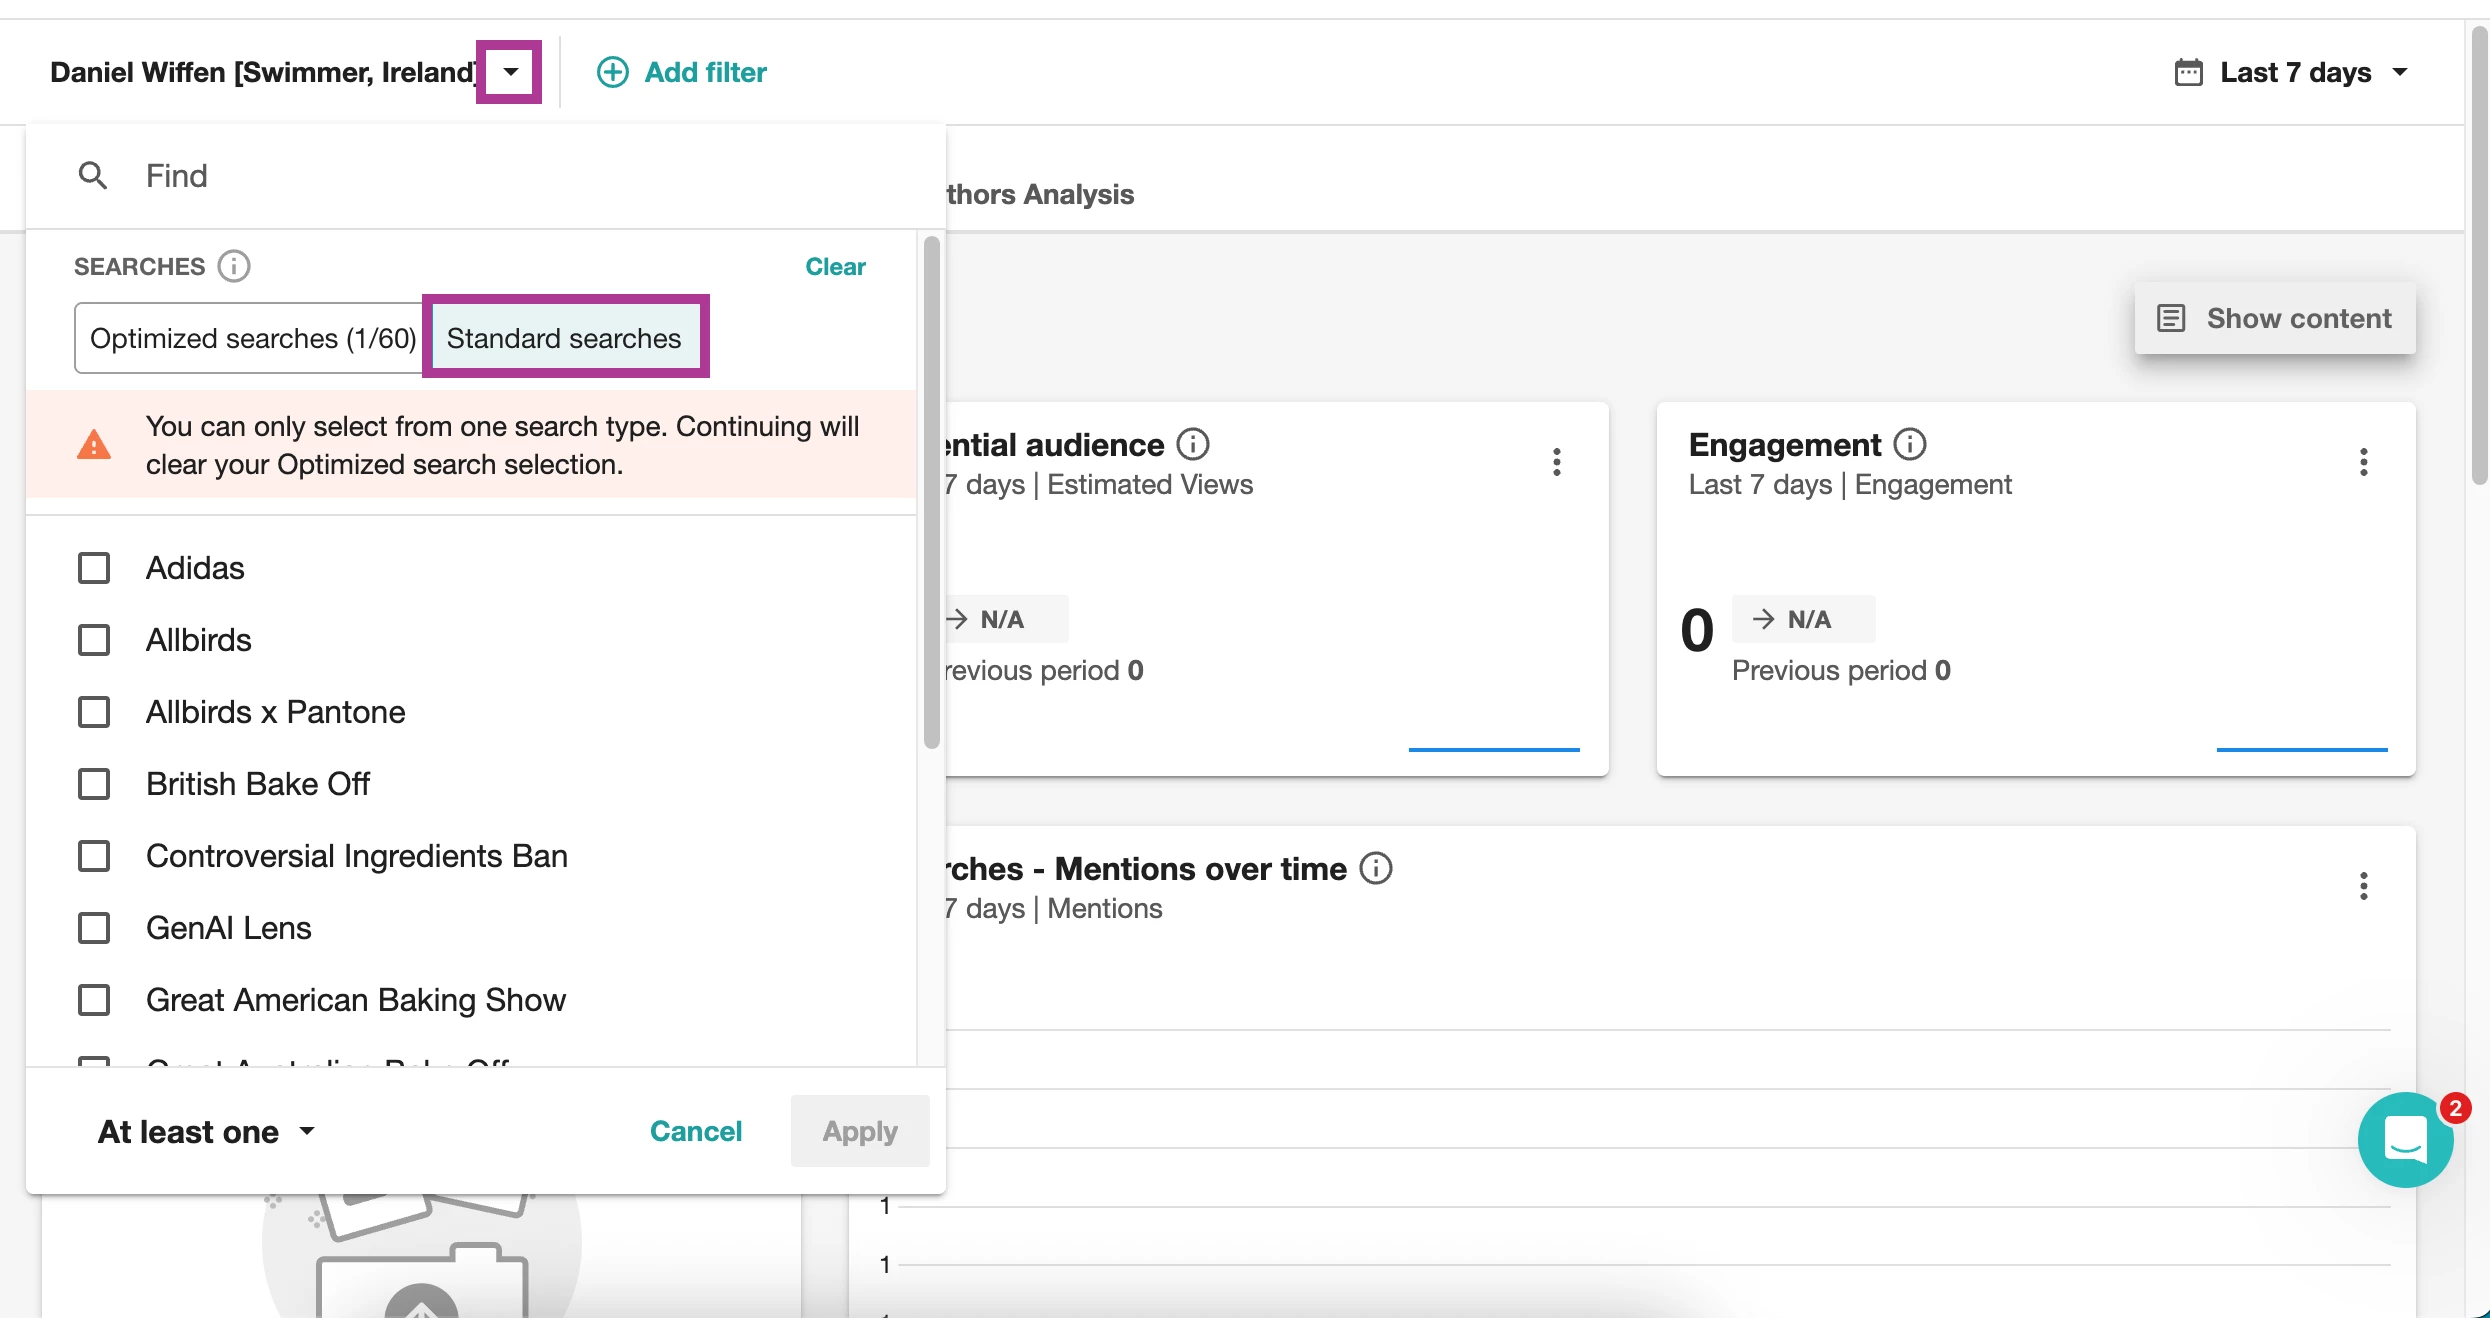Expand the Daniel Wiffen search dropdown arrow
Screen dimensions: 2490x1318
[x=510, y=72]
